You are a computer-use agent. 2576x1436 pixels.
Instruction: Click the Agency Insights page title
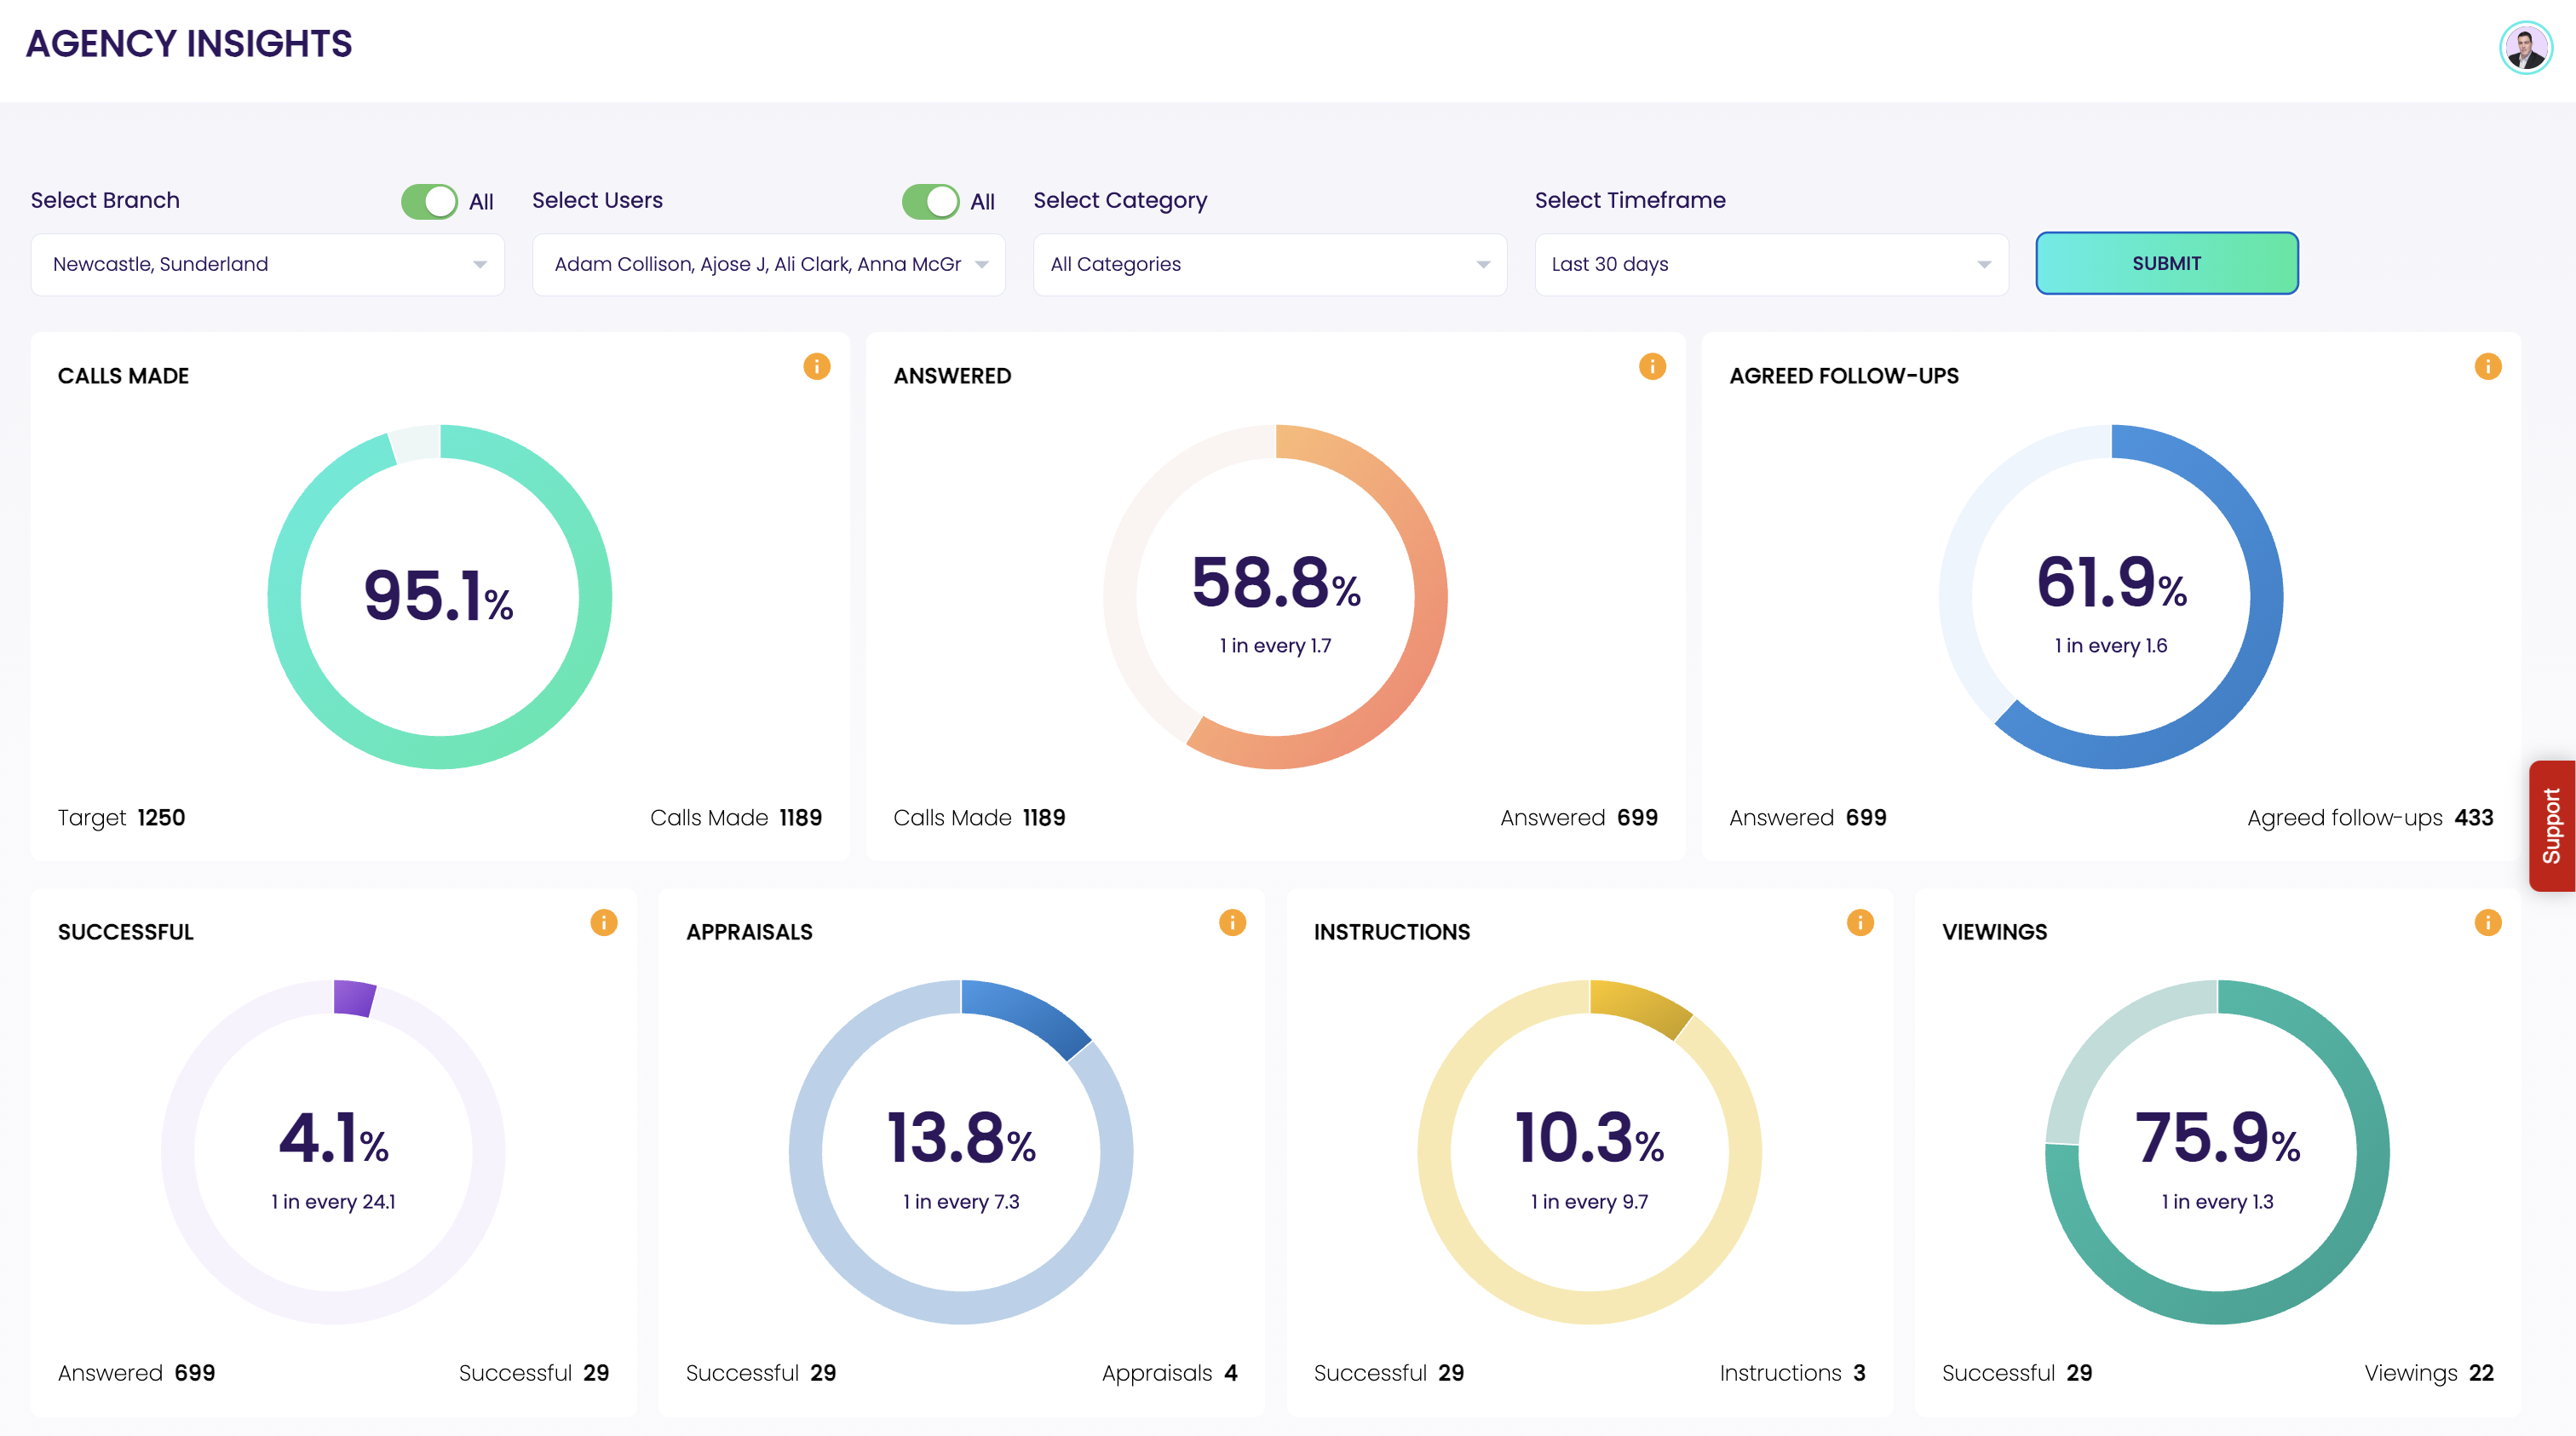pyautogui.click(x=189, y=44)
